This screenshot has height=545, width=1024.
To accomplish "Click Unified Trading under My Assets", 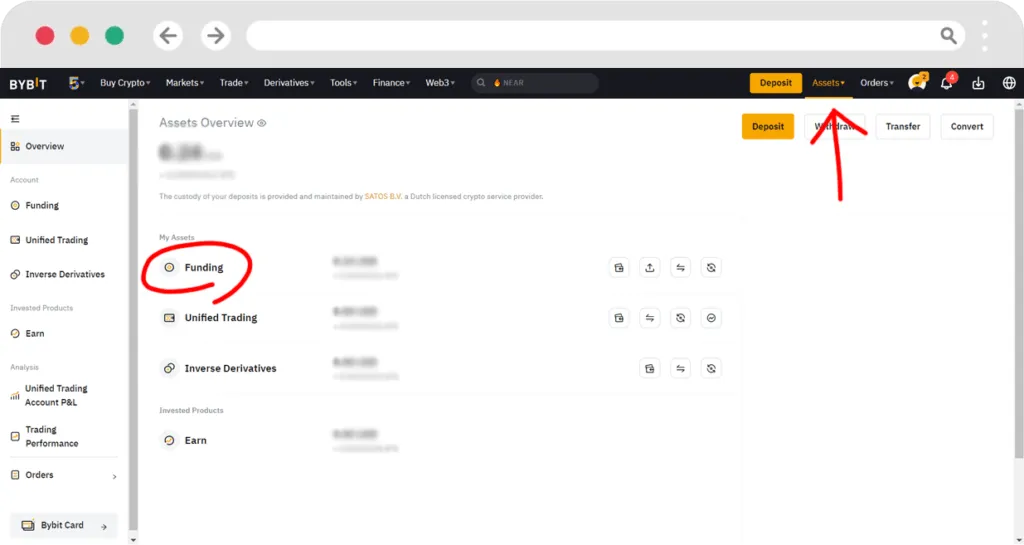I will (221, 318).
